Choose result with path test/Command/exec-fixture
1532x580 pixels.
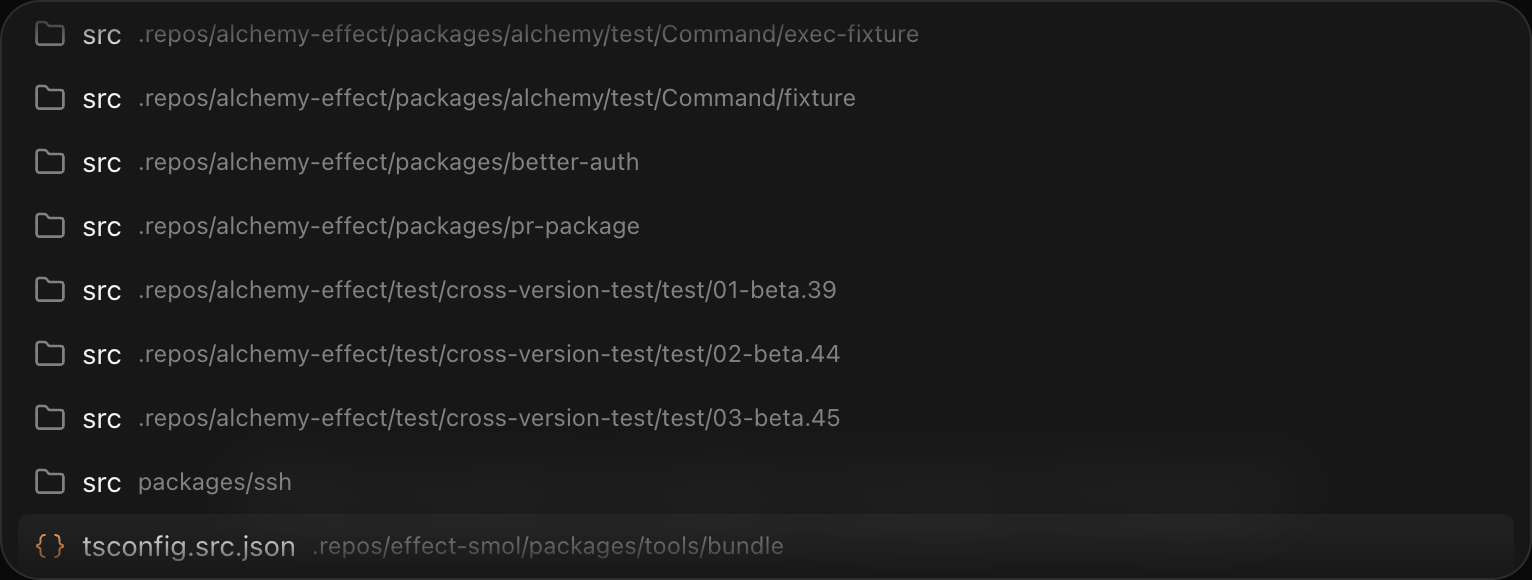(x=766, y=34)
